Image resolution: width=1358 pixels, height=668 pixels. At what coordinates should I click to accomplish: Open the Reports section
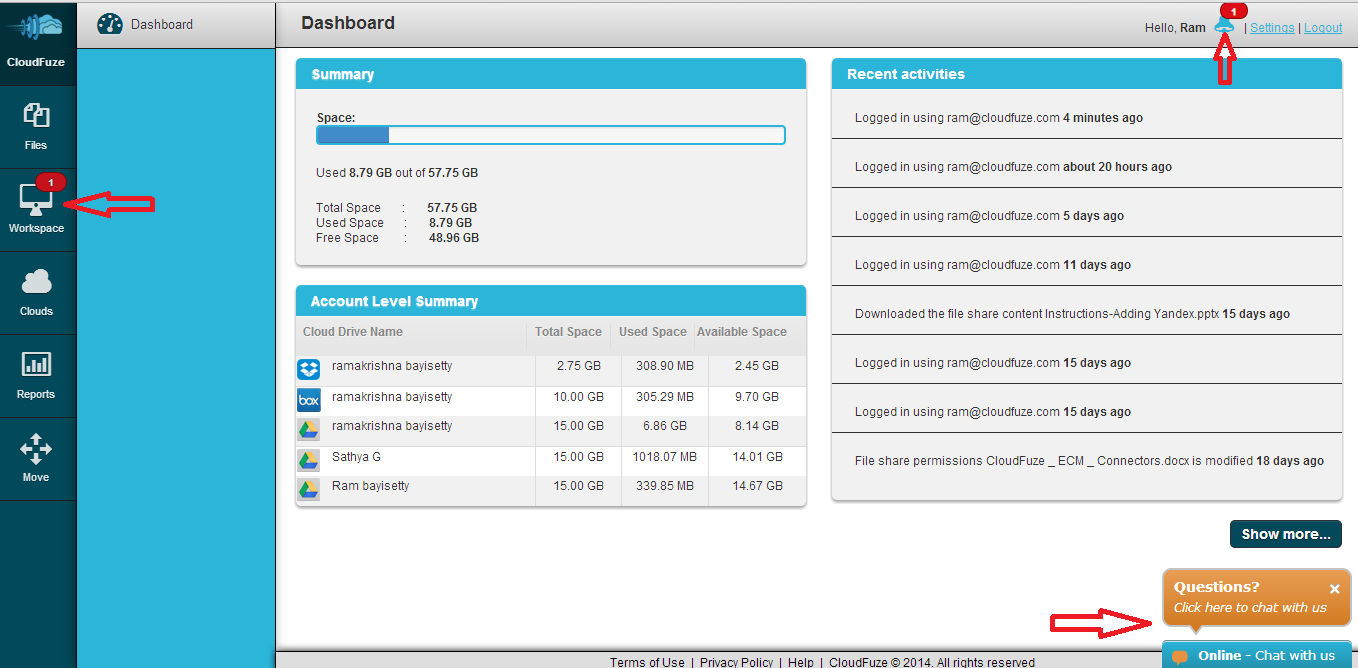(36, 376)
